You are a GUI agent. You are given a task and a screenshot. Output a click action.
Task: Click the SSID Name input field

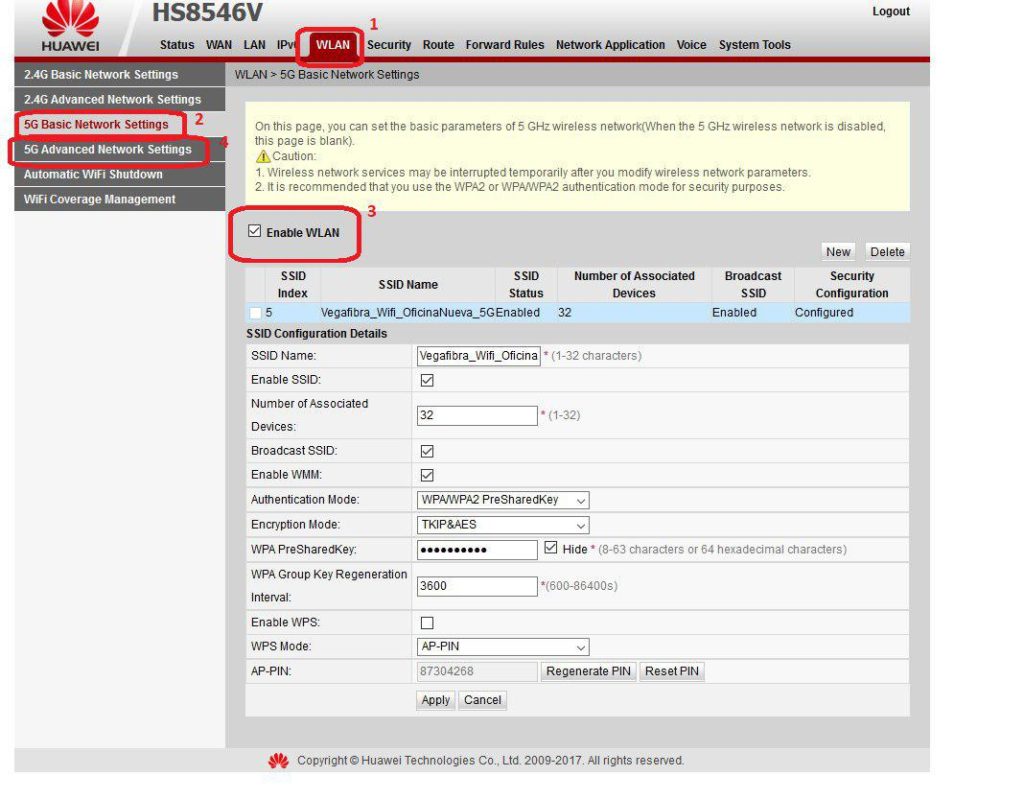coord(479,356)
